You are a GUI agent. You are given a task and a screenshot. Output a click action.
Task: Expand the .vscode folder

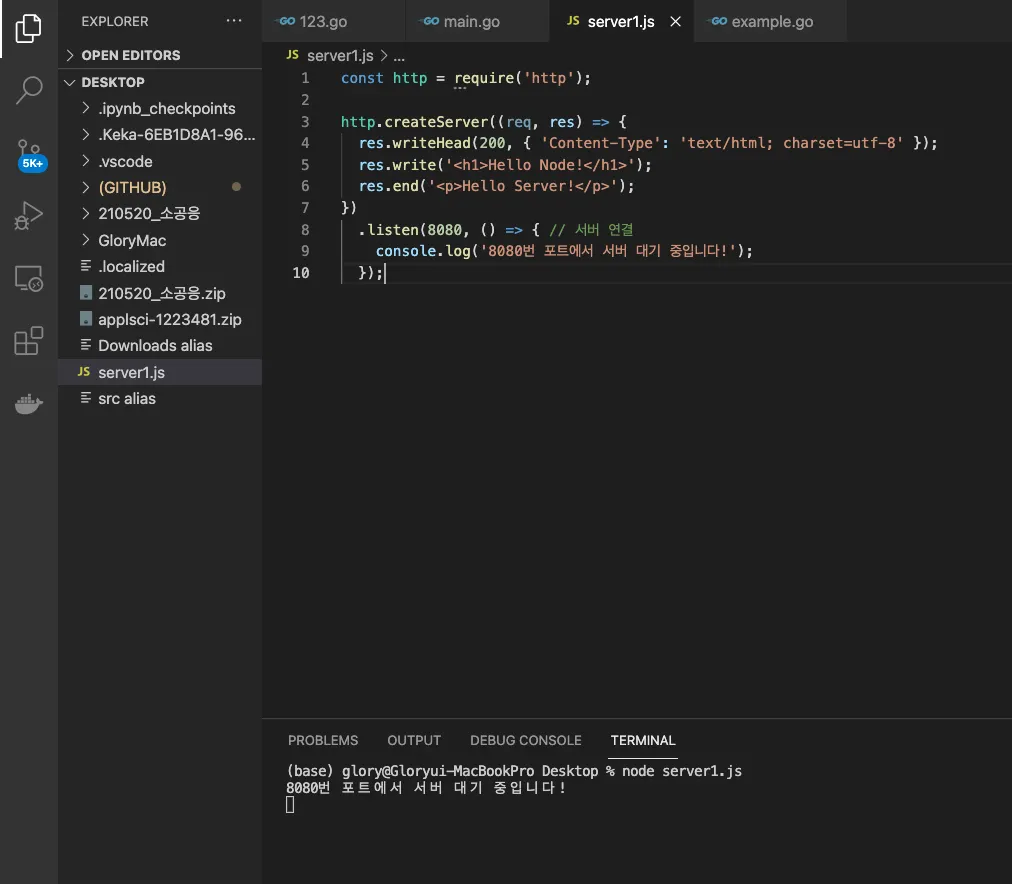125,161
